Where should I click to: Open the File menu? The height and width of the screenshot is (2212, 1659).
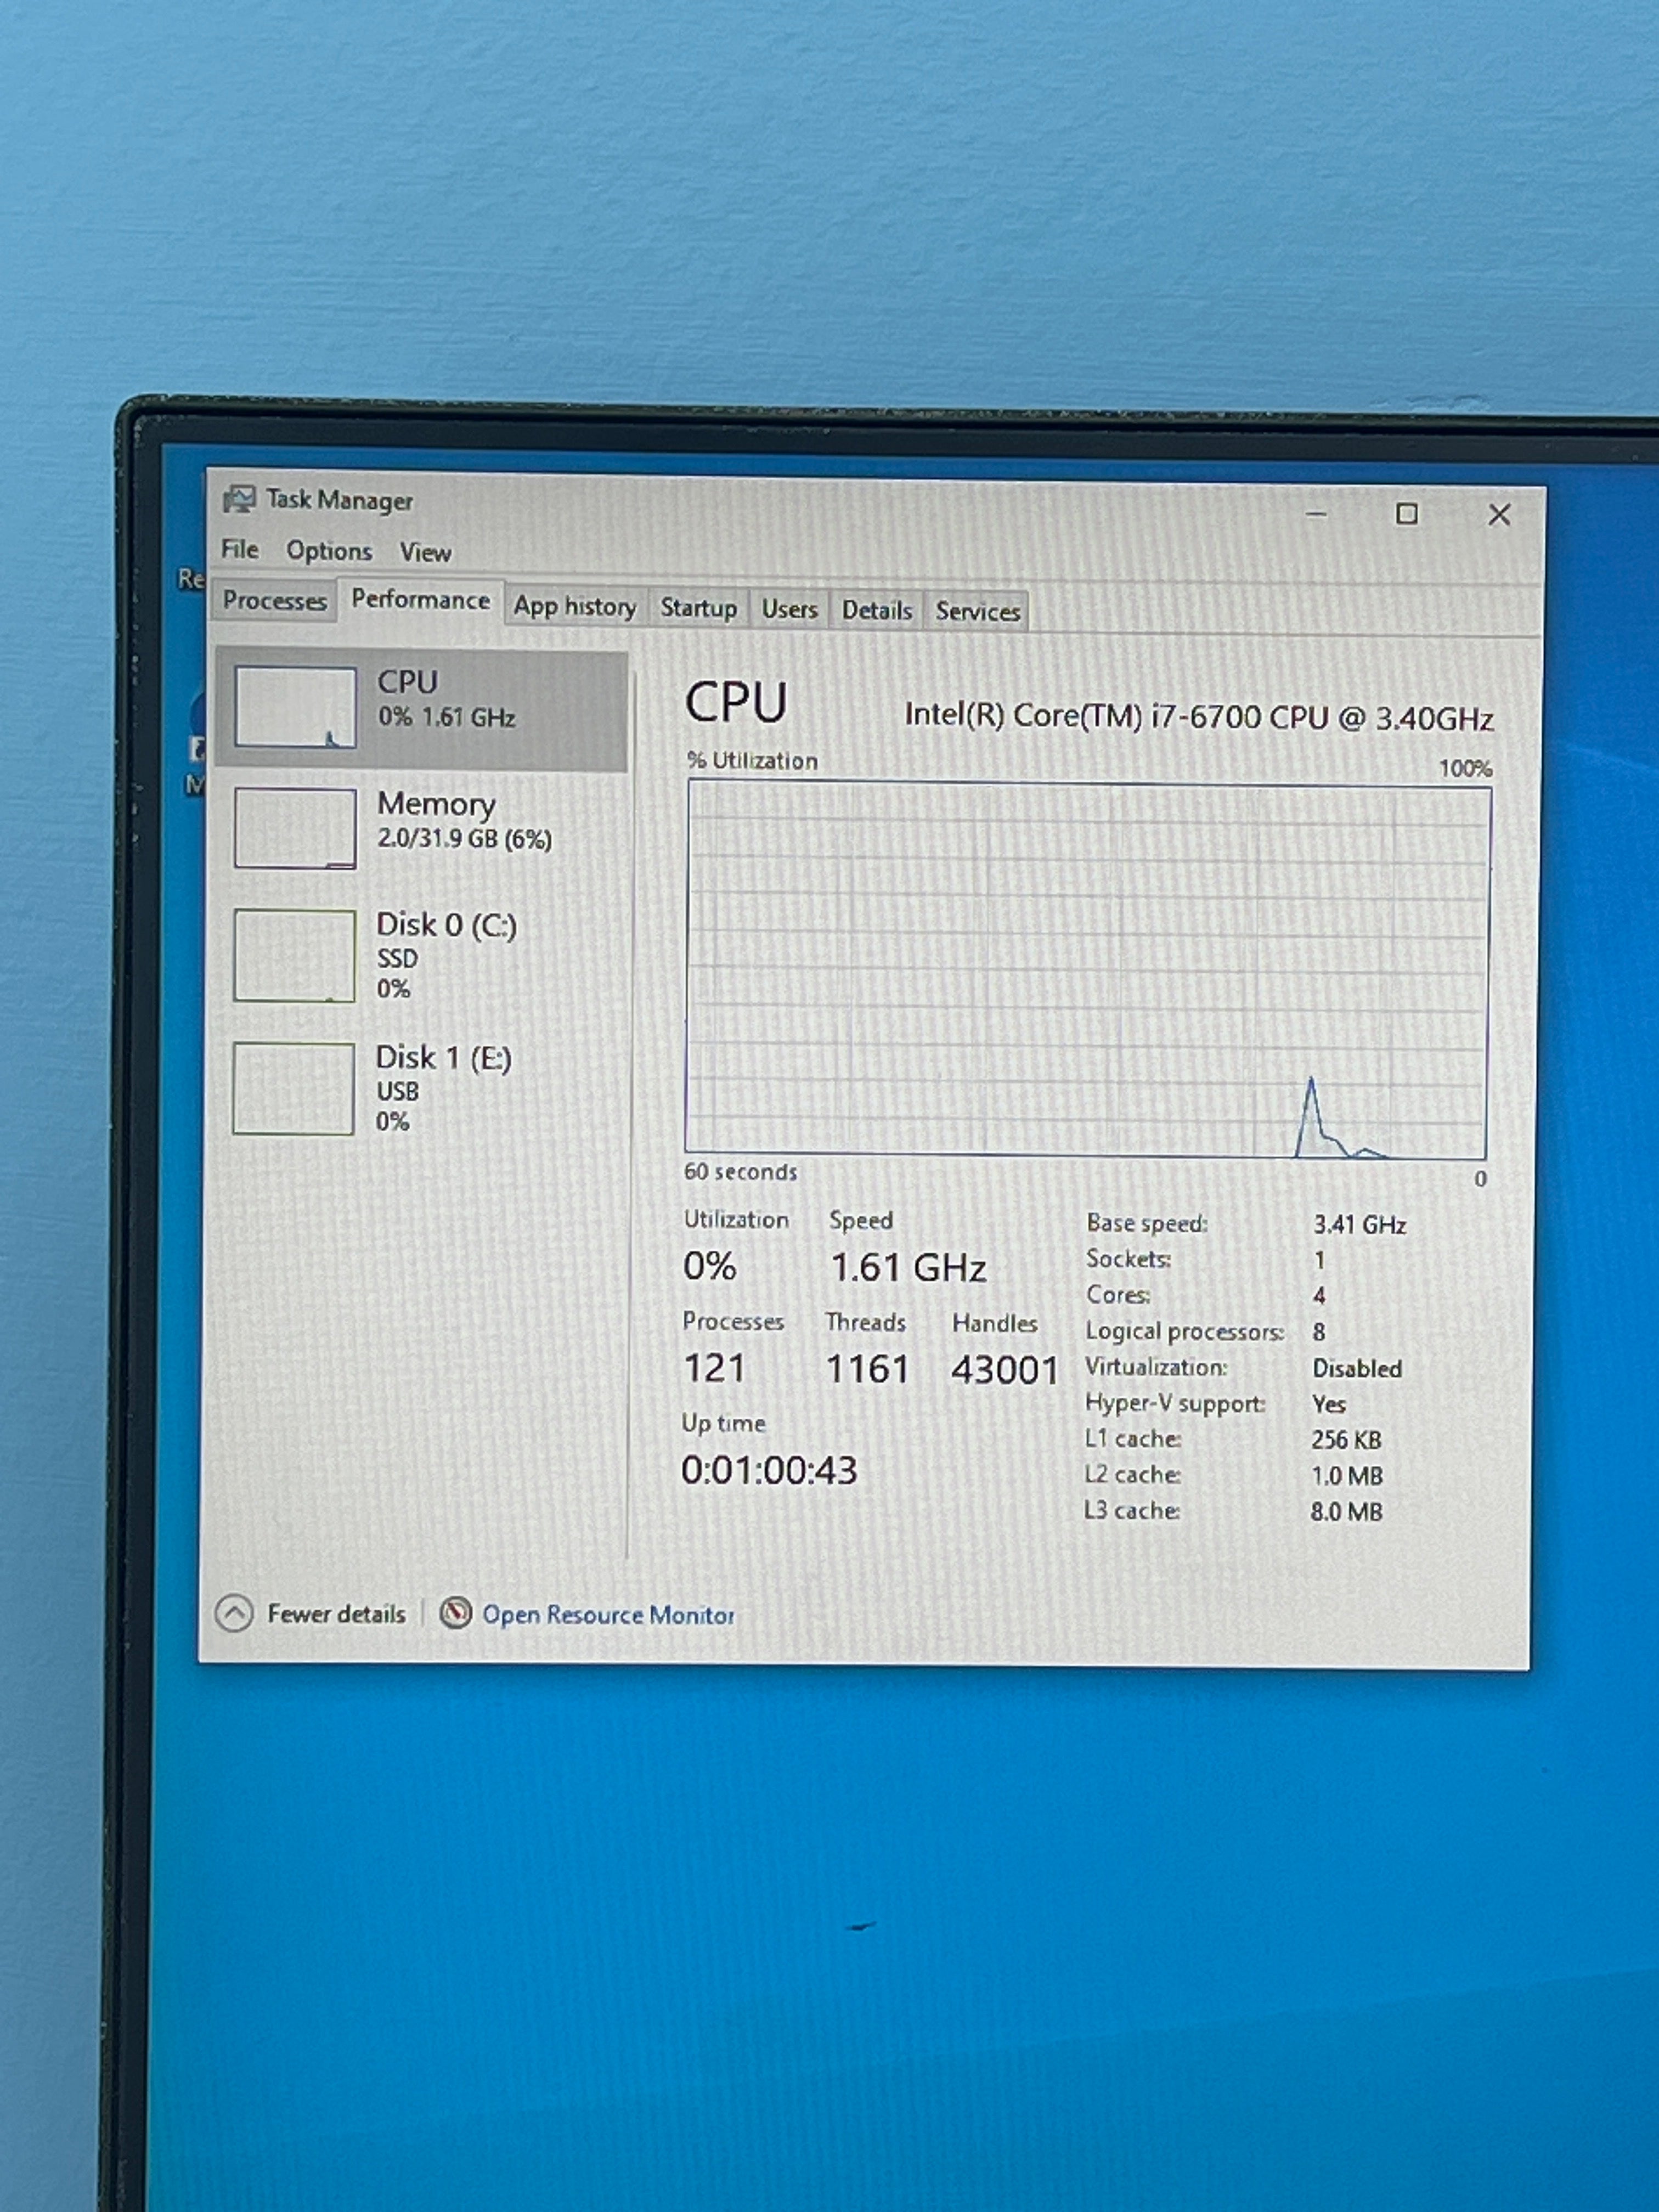[240, 549]
